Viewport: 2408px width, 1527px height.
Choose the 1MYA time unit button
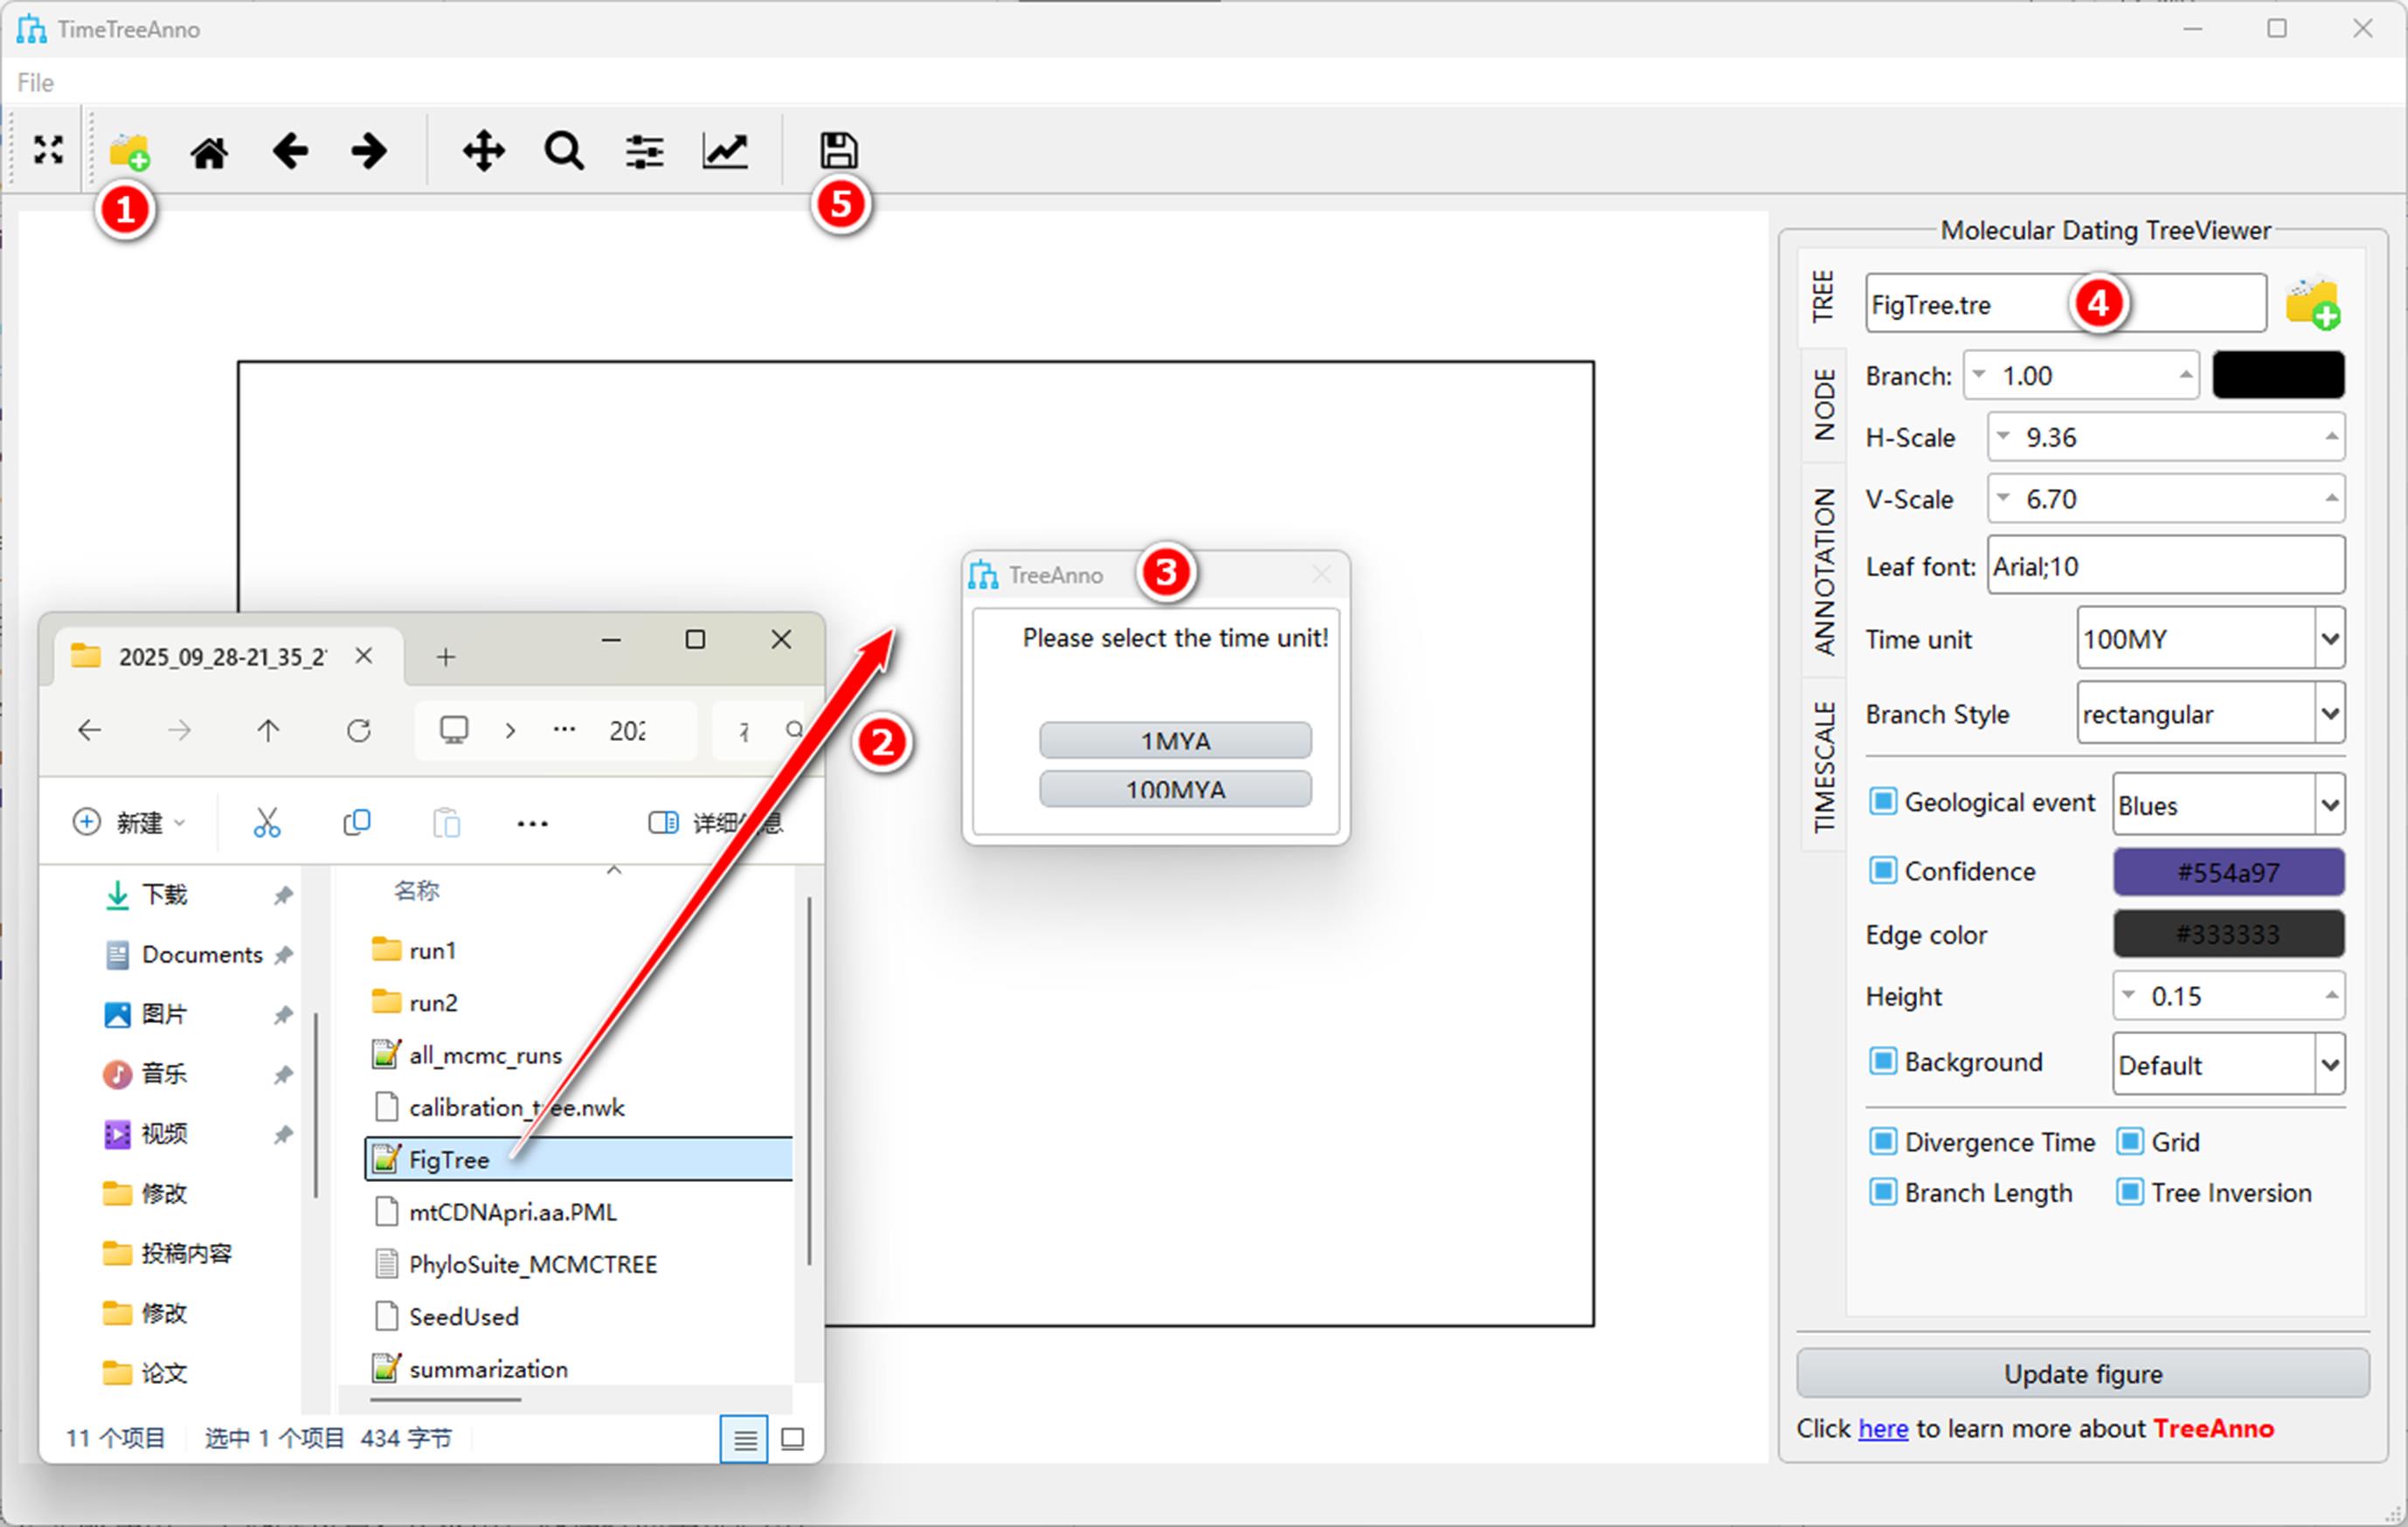[1175, 740]
